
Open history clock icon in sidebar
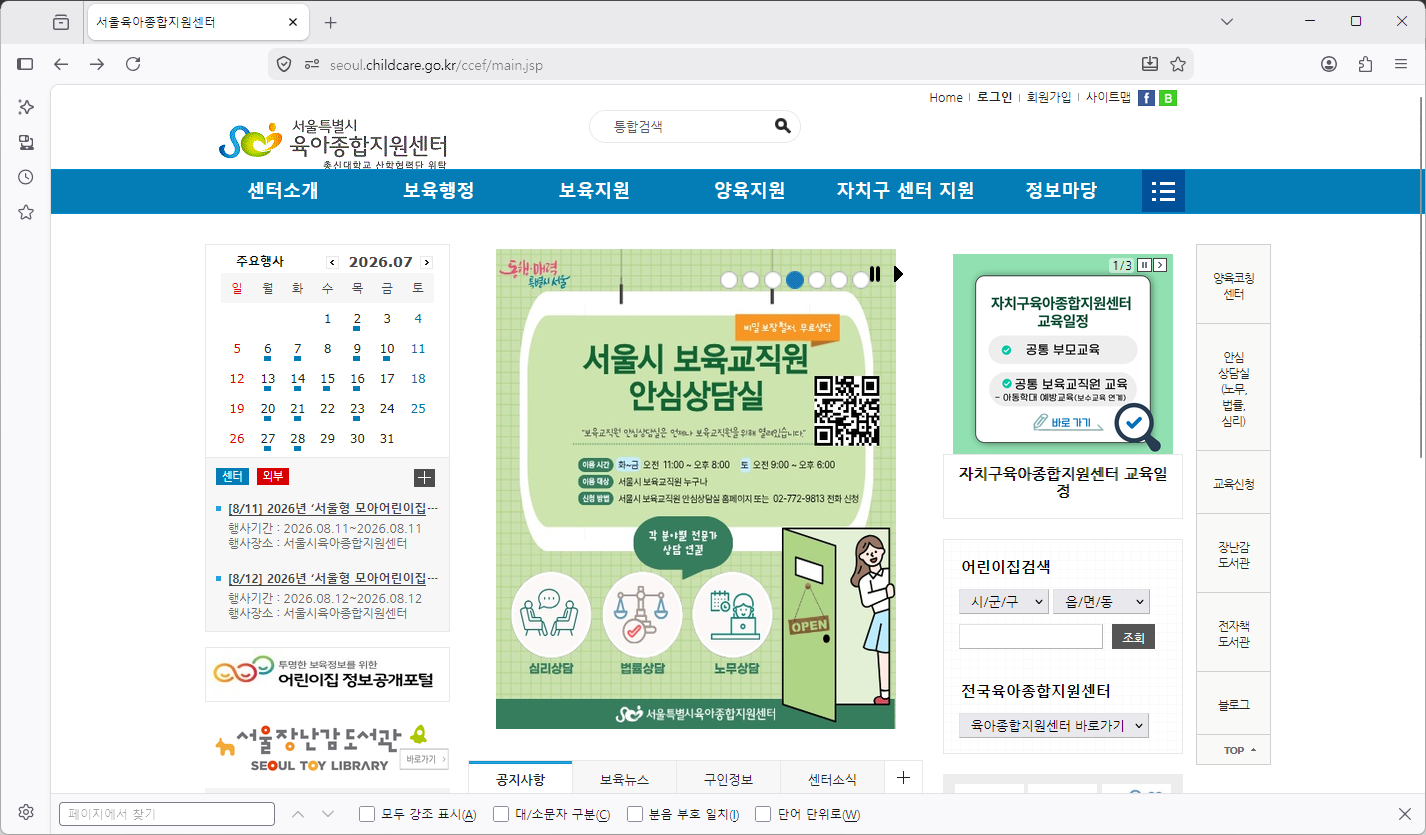[x=26, y=177]
